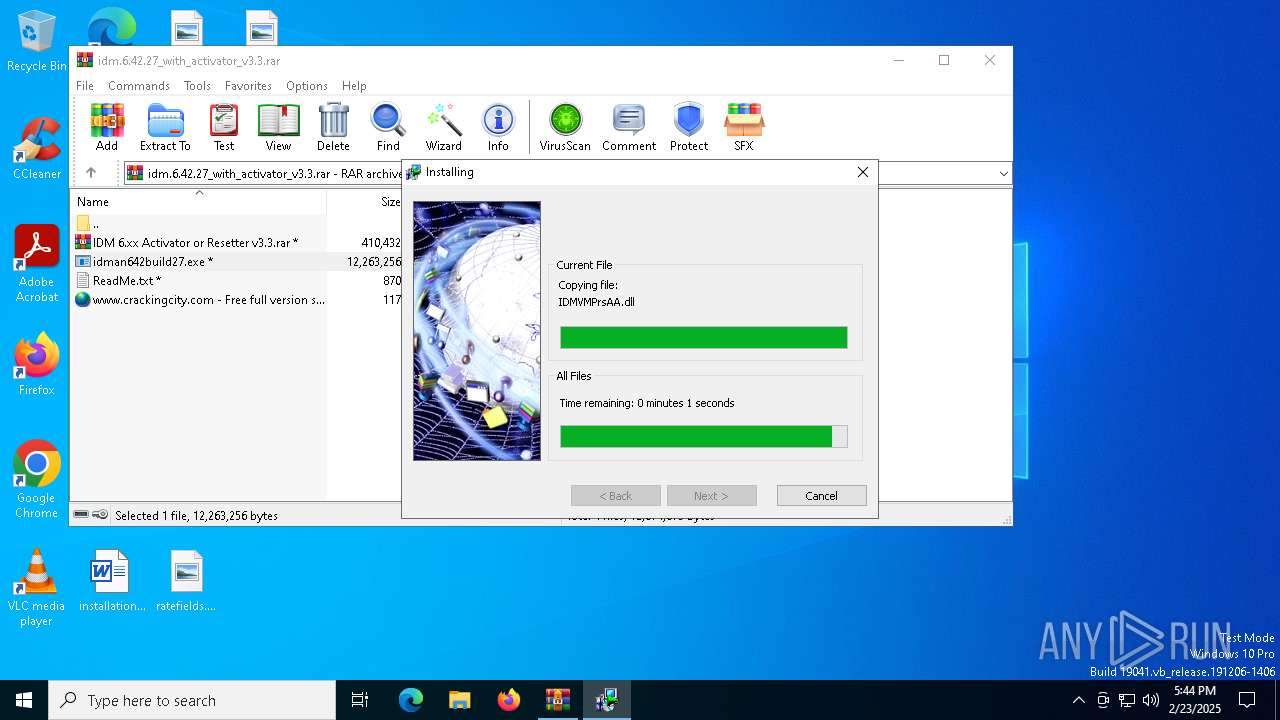Click the Current File progress bar
Viewport: 1280px width, 720px height.
click(x=703, y=337)
